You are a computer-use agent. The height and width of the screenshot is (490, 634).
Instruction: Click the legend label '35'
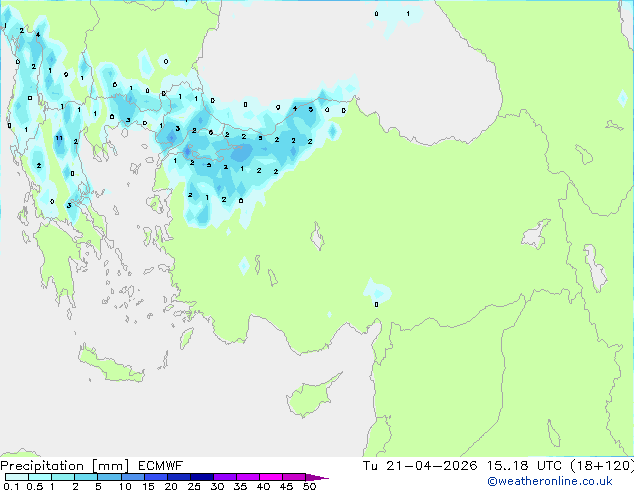(x=240, y=486)
